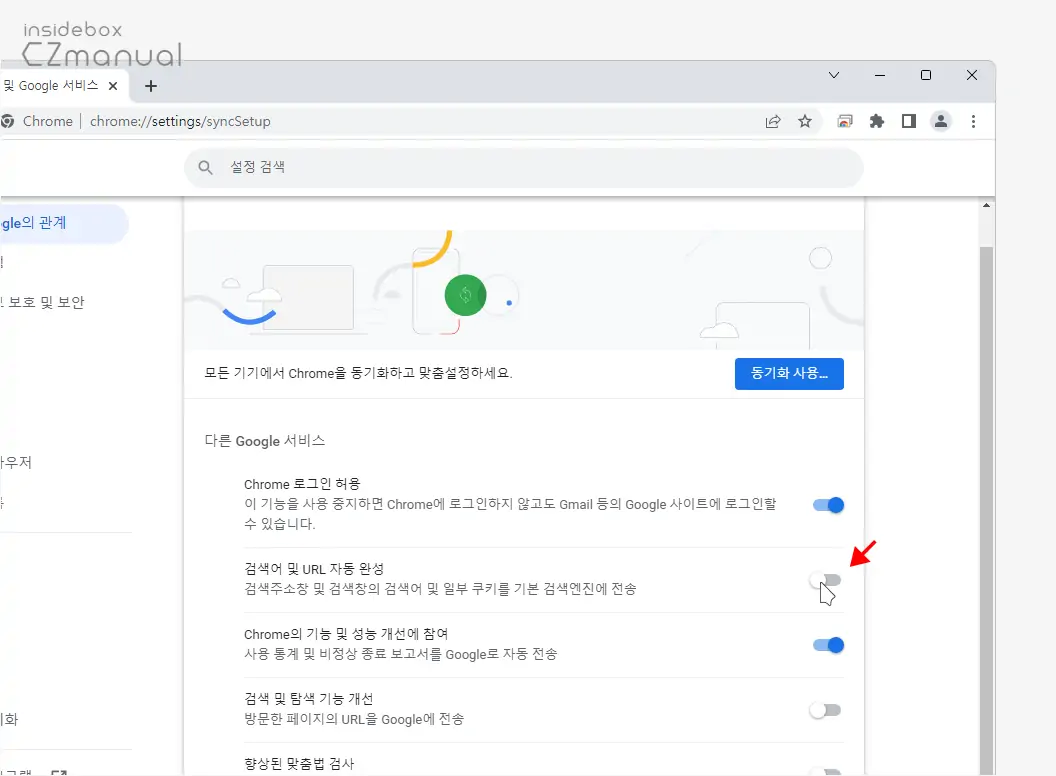Minimize the Chrome window

pyautogui.click(x=880, y=75)
